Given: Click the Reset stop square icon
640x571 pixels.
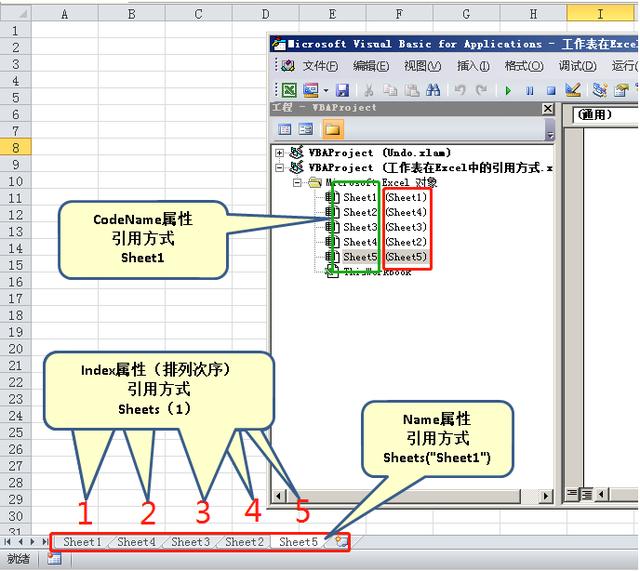Looking at the screenshot, I should coord(551,90).
